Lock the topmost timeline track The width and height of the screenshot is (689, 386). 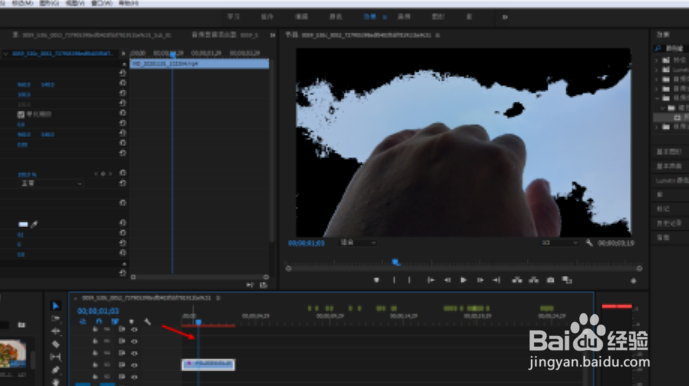(95, 329)
